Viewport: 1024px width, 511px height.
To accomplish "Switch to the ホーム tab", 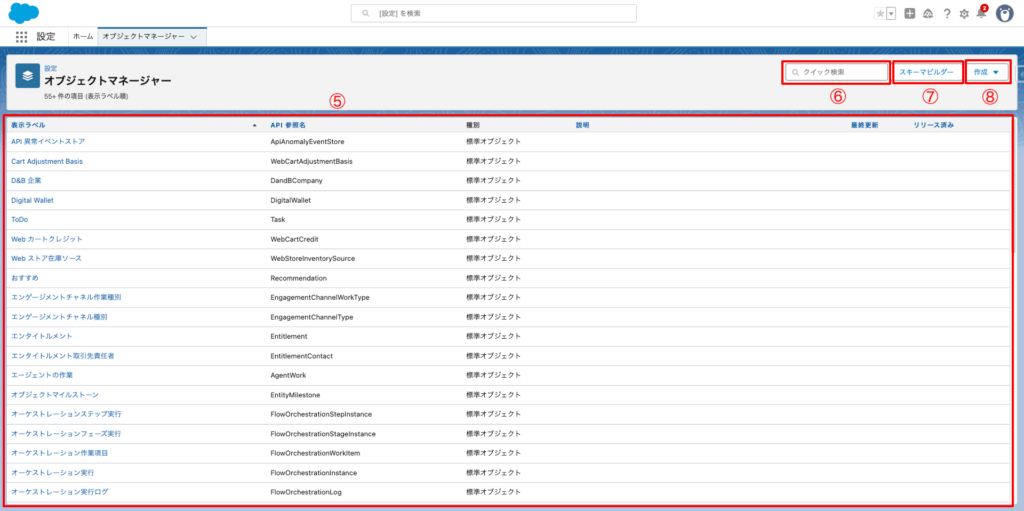I will pos(83,36).
